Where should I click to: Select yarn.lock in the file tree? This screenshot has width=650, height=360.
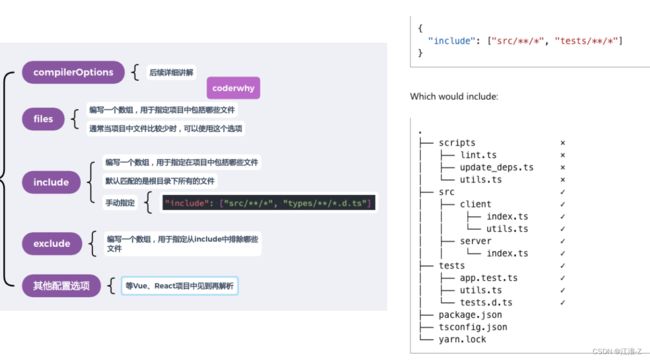point(462,339)
